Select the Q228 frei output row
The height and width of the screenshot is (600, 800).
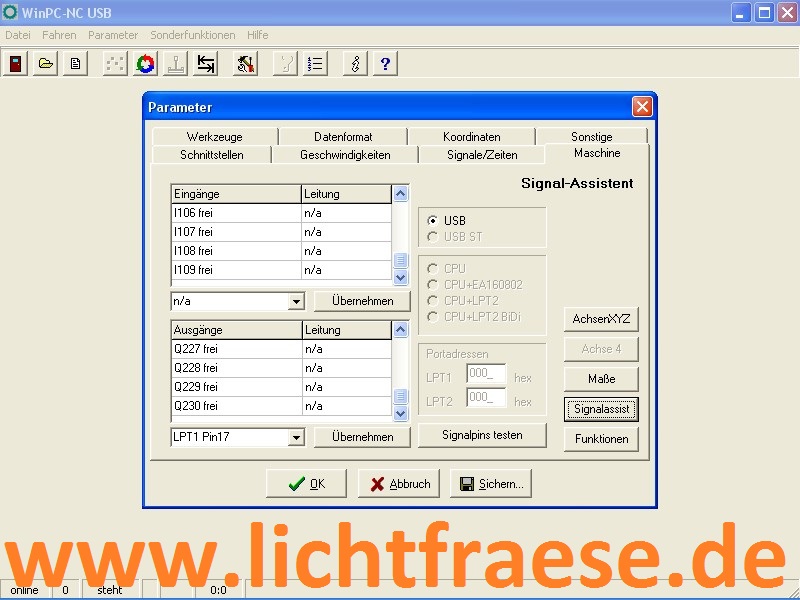click(x=282, y=368)
